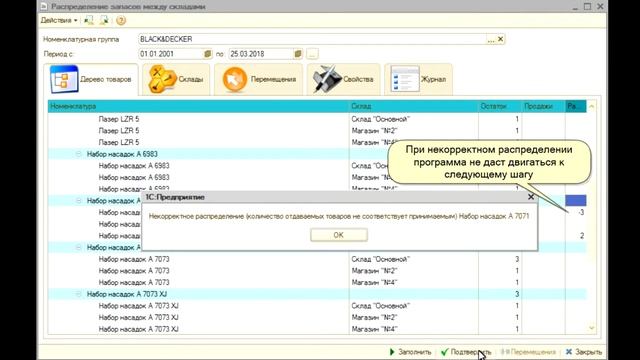Open calendar for the start date
Image resolution: width=640 pixels, height=360 pixels.
coord(208,54)
